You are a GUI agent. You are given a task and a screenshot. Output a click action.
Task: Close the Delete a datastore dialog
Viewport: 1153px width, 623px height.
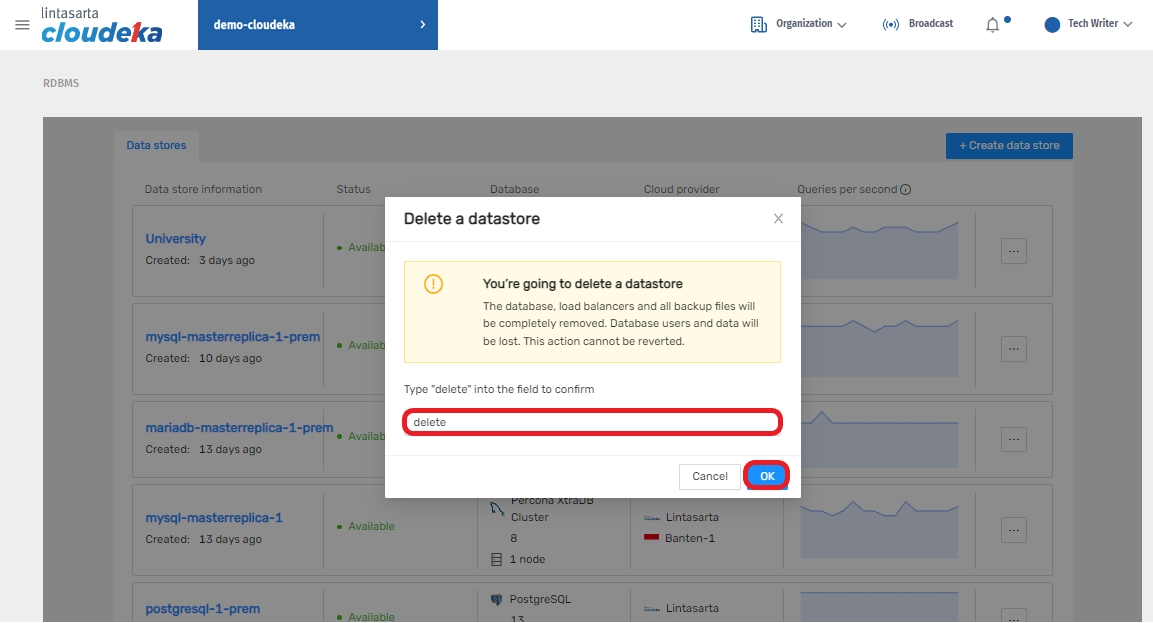tap(778, 219)
